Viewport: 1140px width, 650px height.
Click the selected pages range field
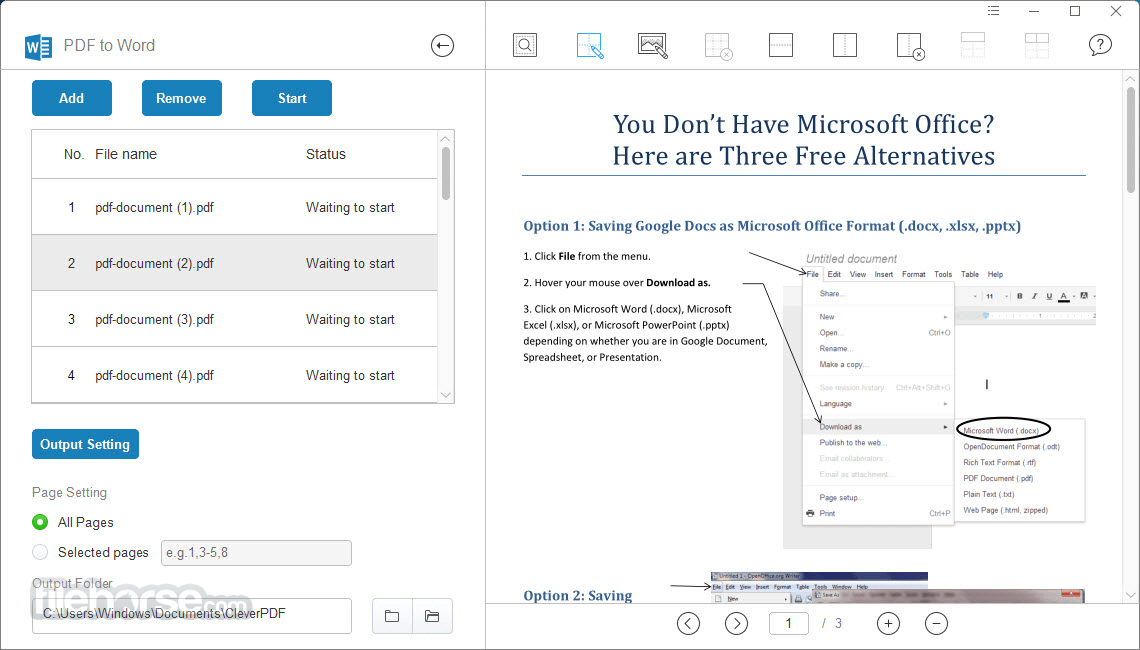(x=256, y=553)
